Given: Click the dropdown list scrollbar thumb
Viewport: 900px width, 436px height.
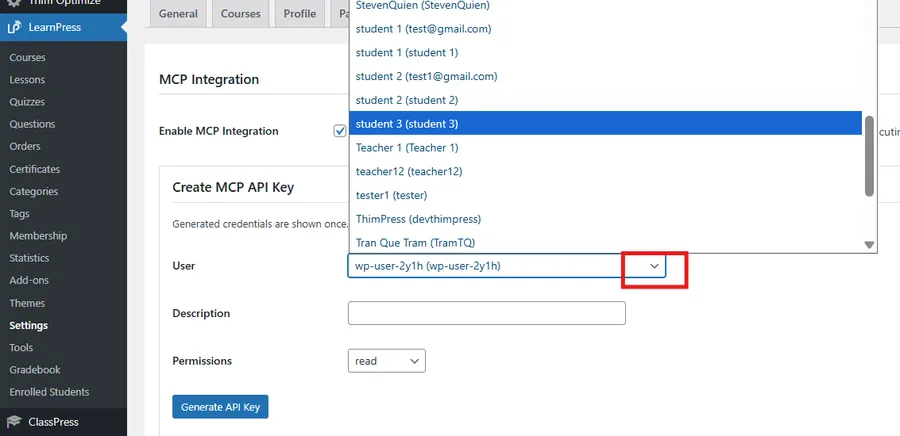Looking at the screenshot, I should point(869,156).
